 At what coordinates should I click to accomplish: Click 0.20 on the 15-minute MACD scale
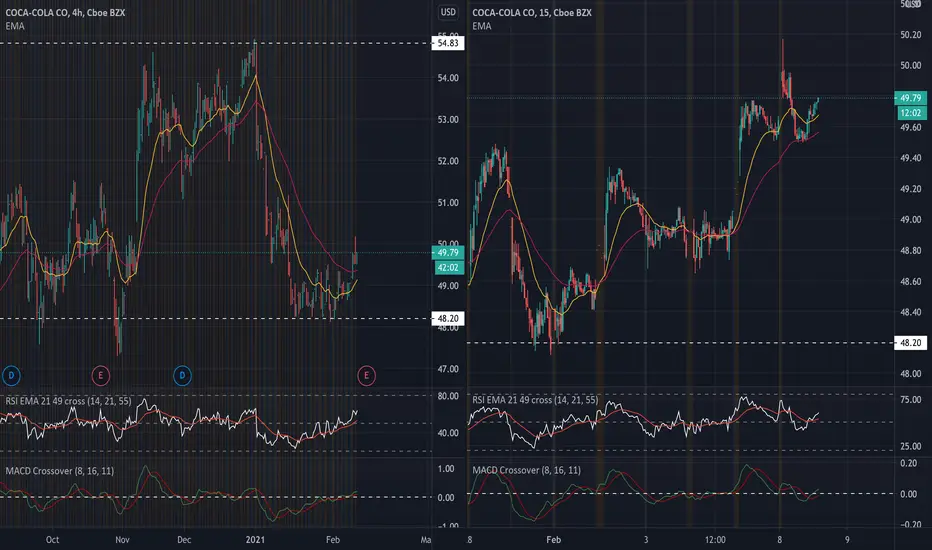pos(908,463)
